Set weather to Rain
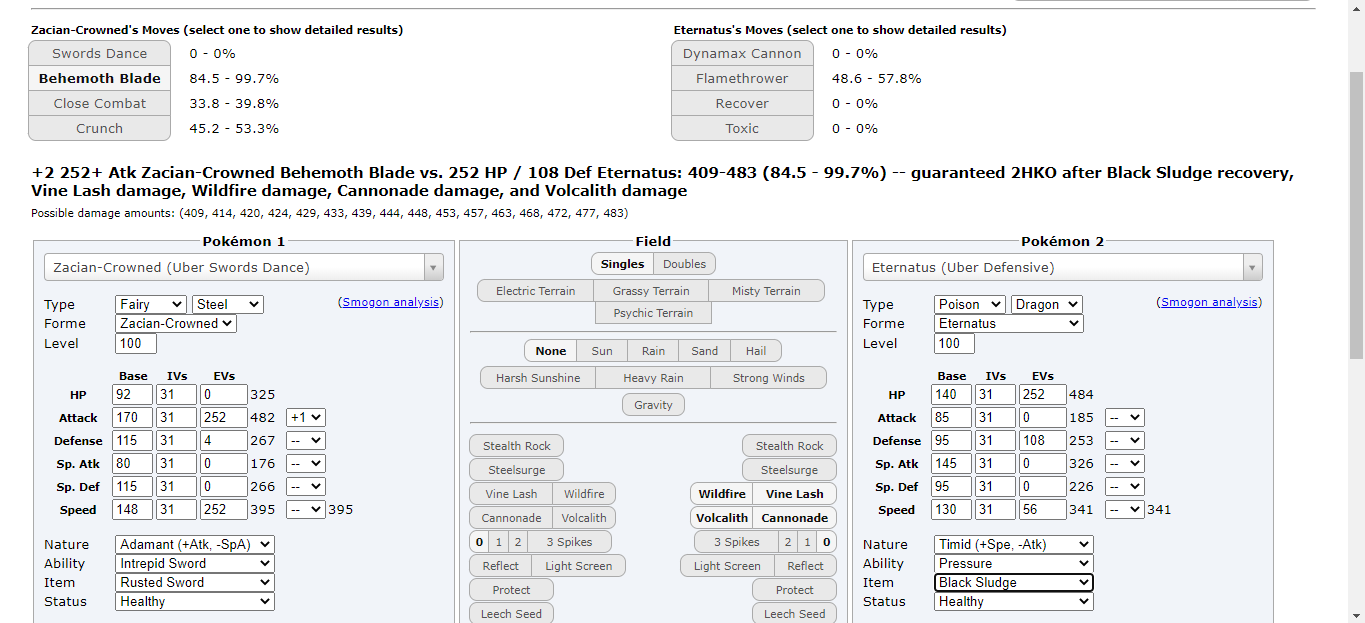1365x623 pixels. pos(653,351)
